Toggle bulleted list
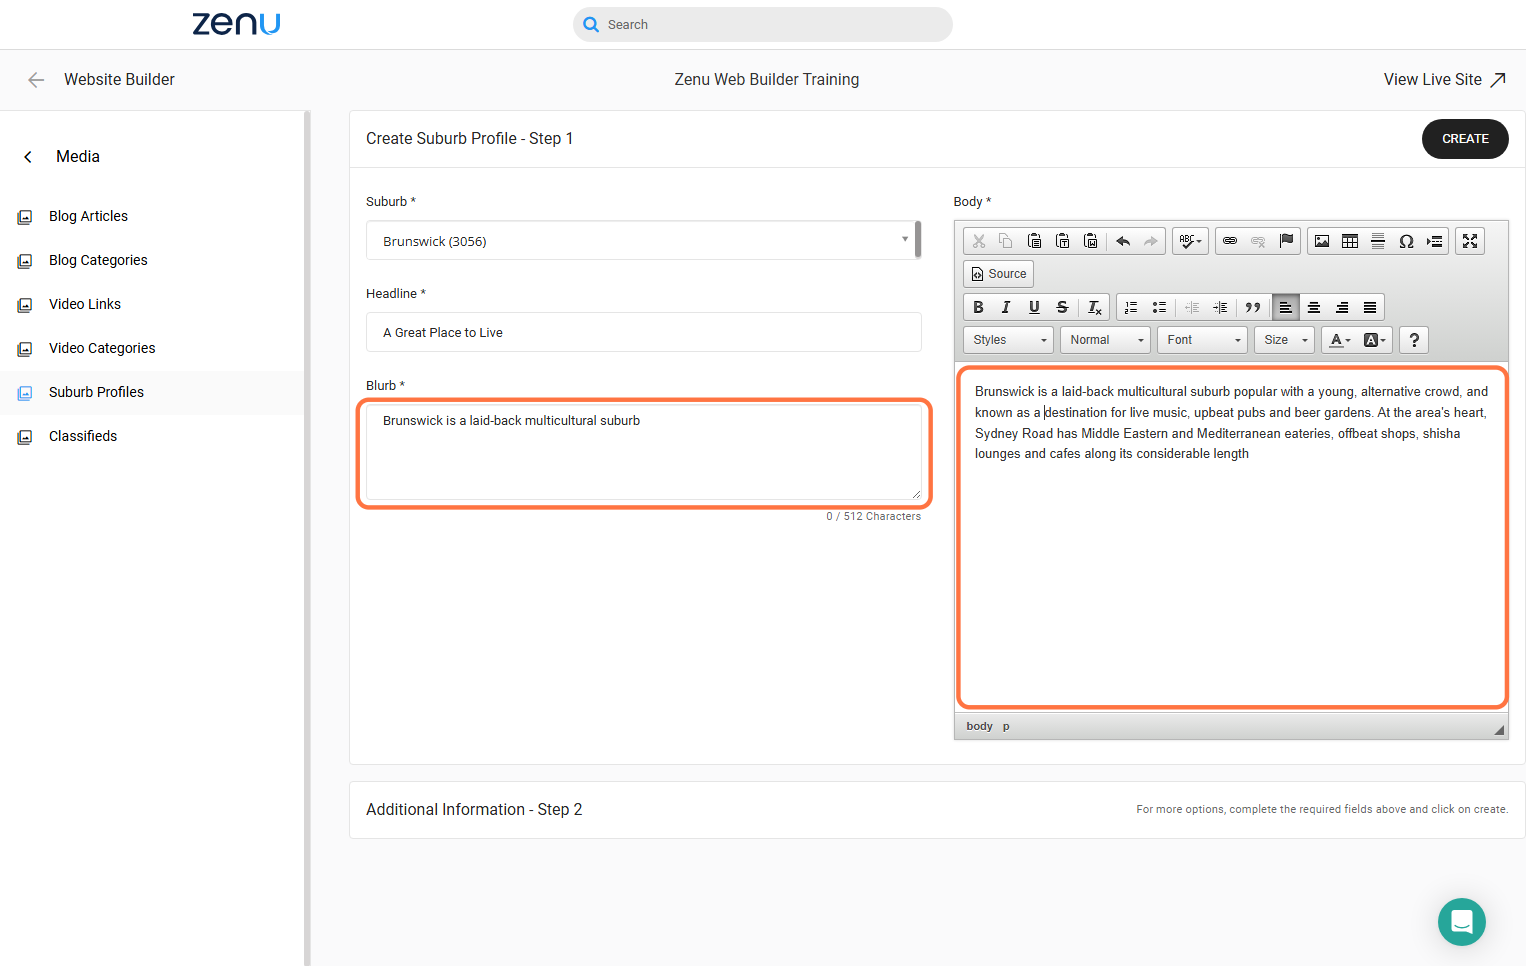Viewport: 1526px width, 966px height. coord(1159,307)
